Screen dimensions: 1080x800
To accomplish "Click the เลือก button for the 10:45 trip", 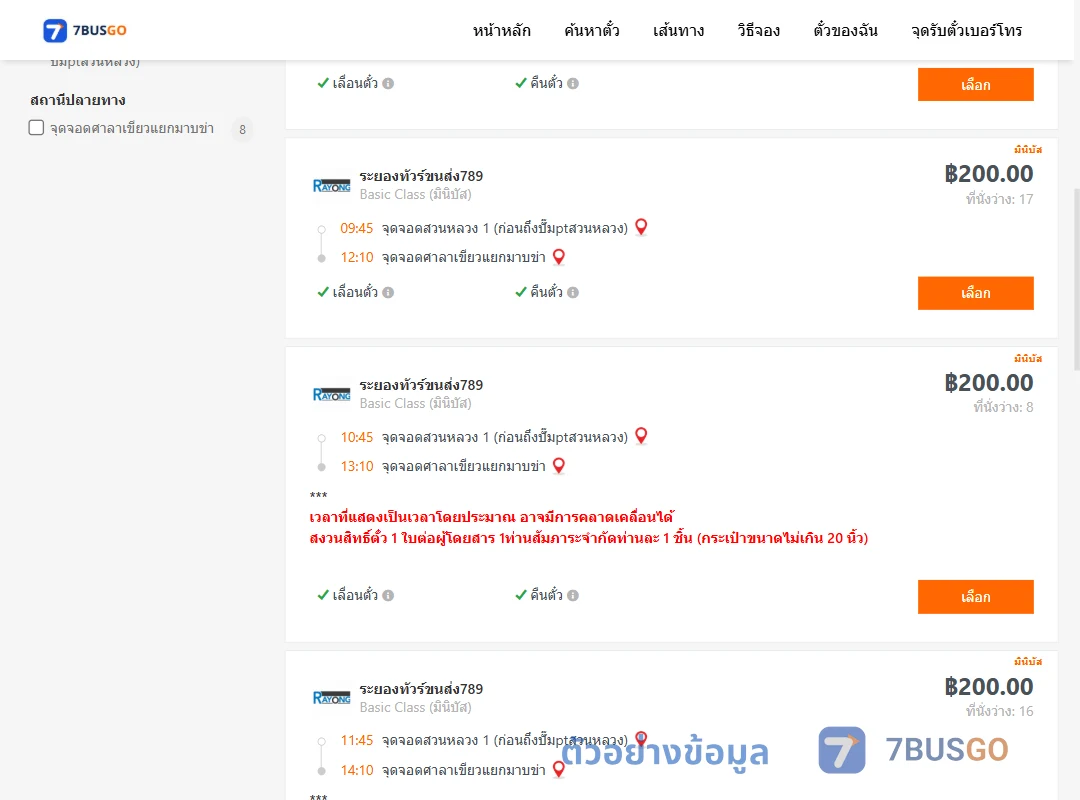I will (975, 597).
